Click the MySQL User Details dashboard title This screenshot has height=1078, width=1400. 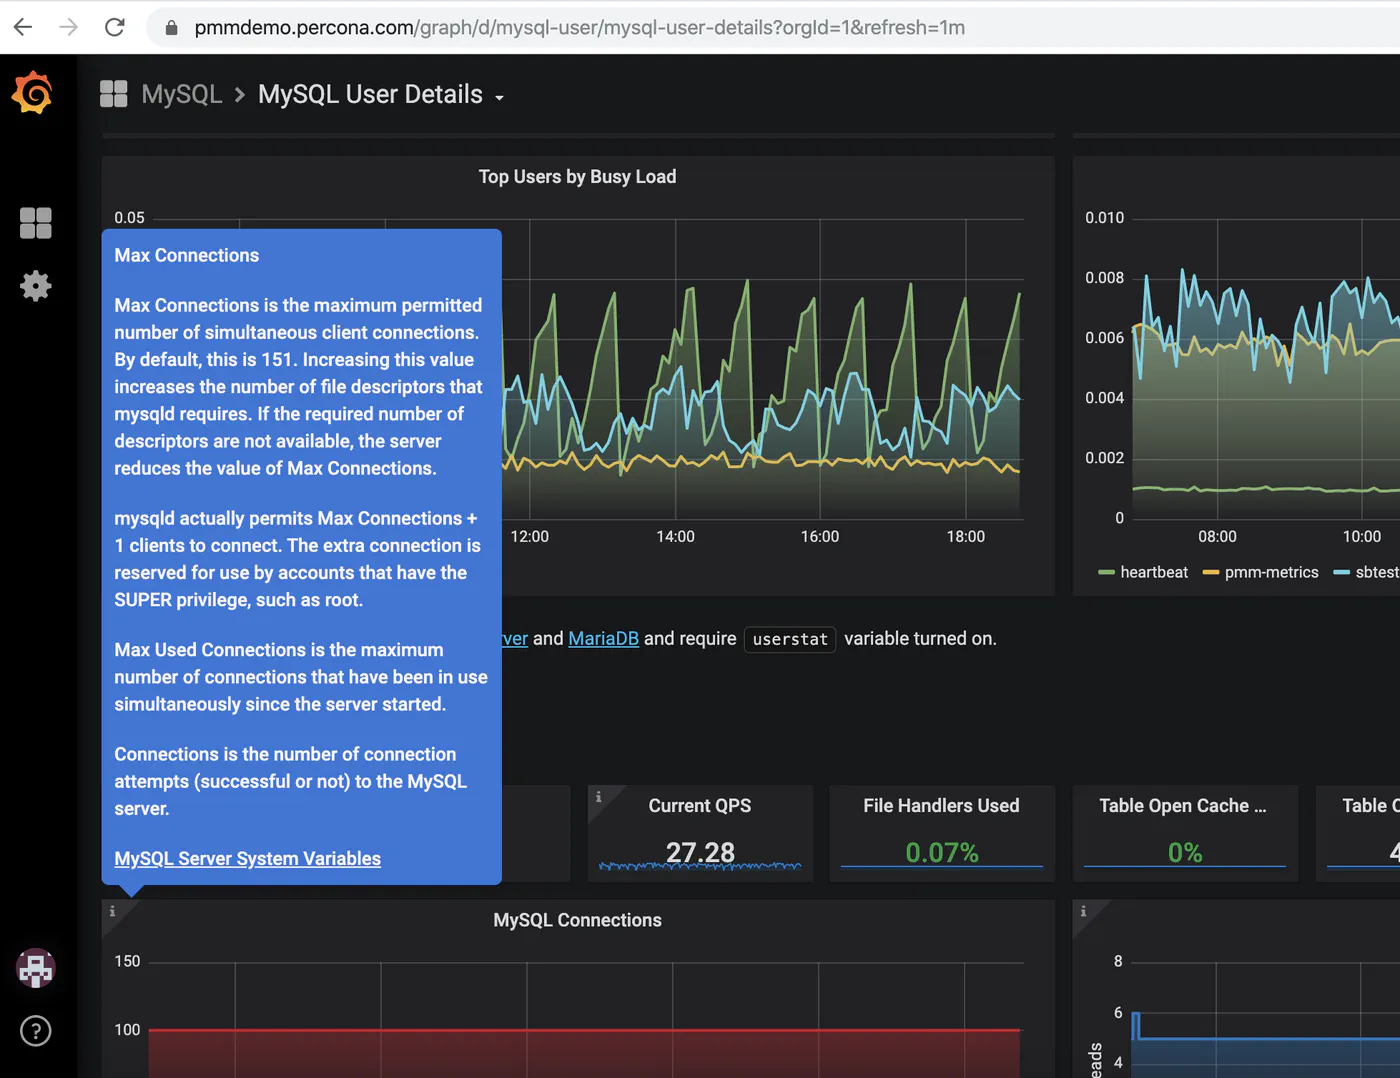370,94
